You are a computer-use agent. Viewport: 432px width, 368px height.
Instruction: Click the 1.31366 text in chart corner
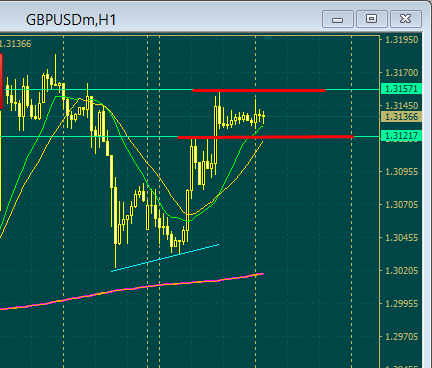click(16, 44)
